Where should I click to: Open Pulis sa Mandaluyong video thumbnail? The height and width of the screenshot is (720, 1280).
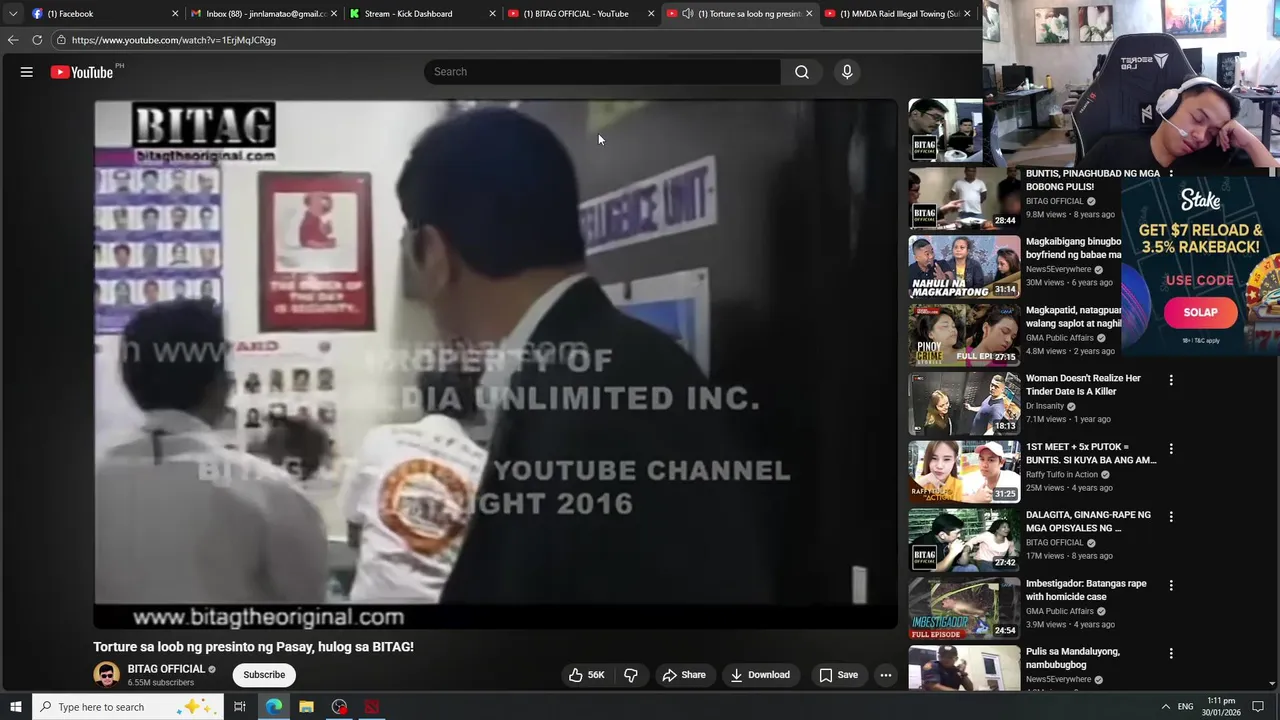pos(964,667)
